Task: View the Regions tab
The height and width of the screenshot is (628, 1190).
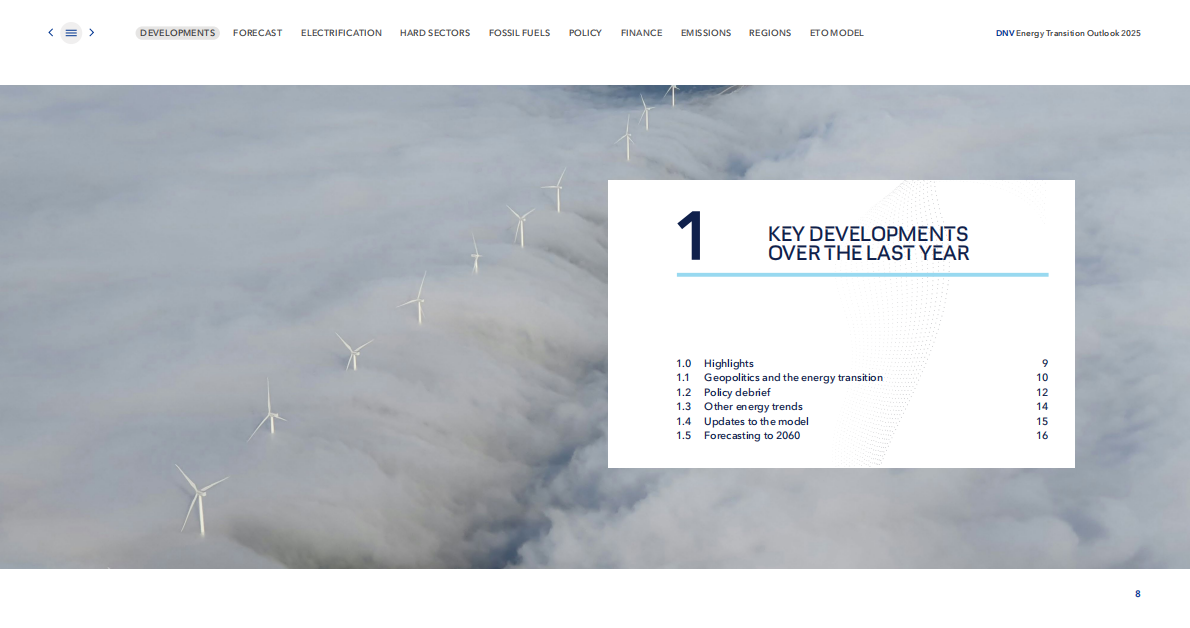Action: point(769,33)
